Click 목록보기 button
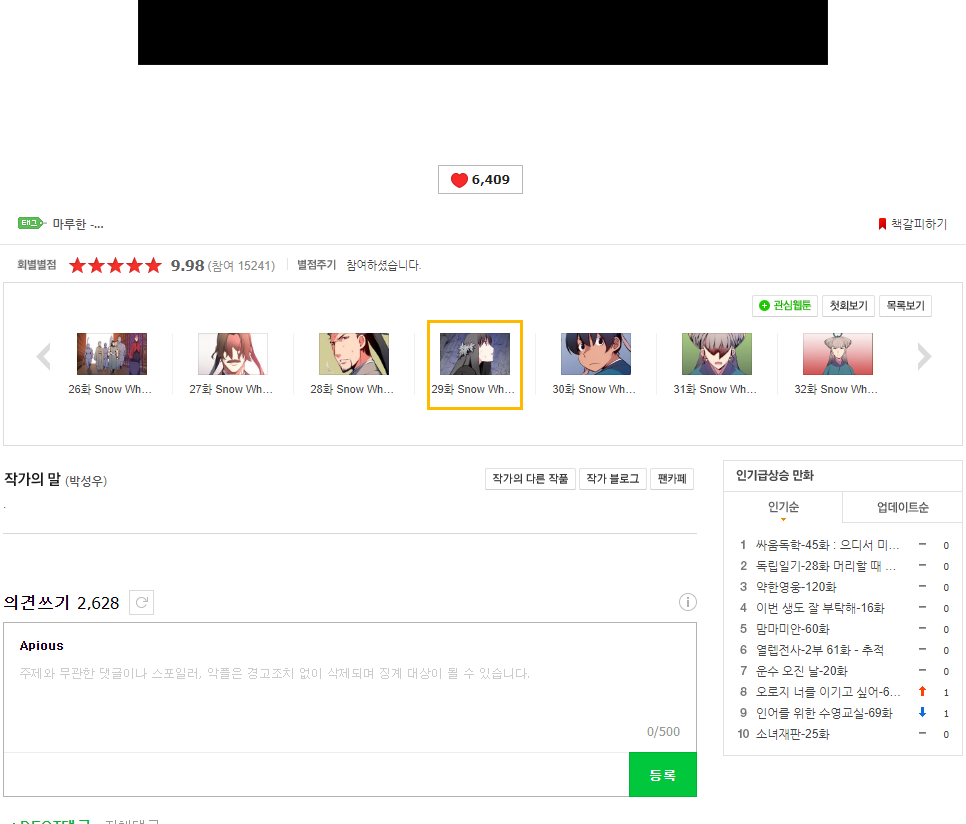 coord(905,305)
